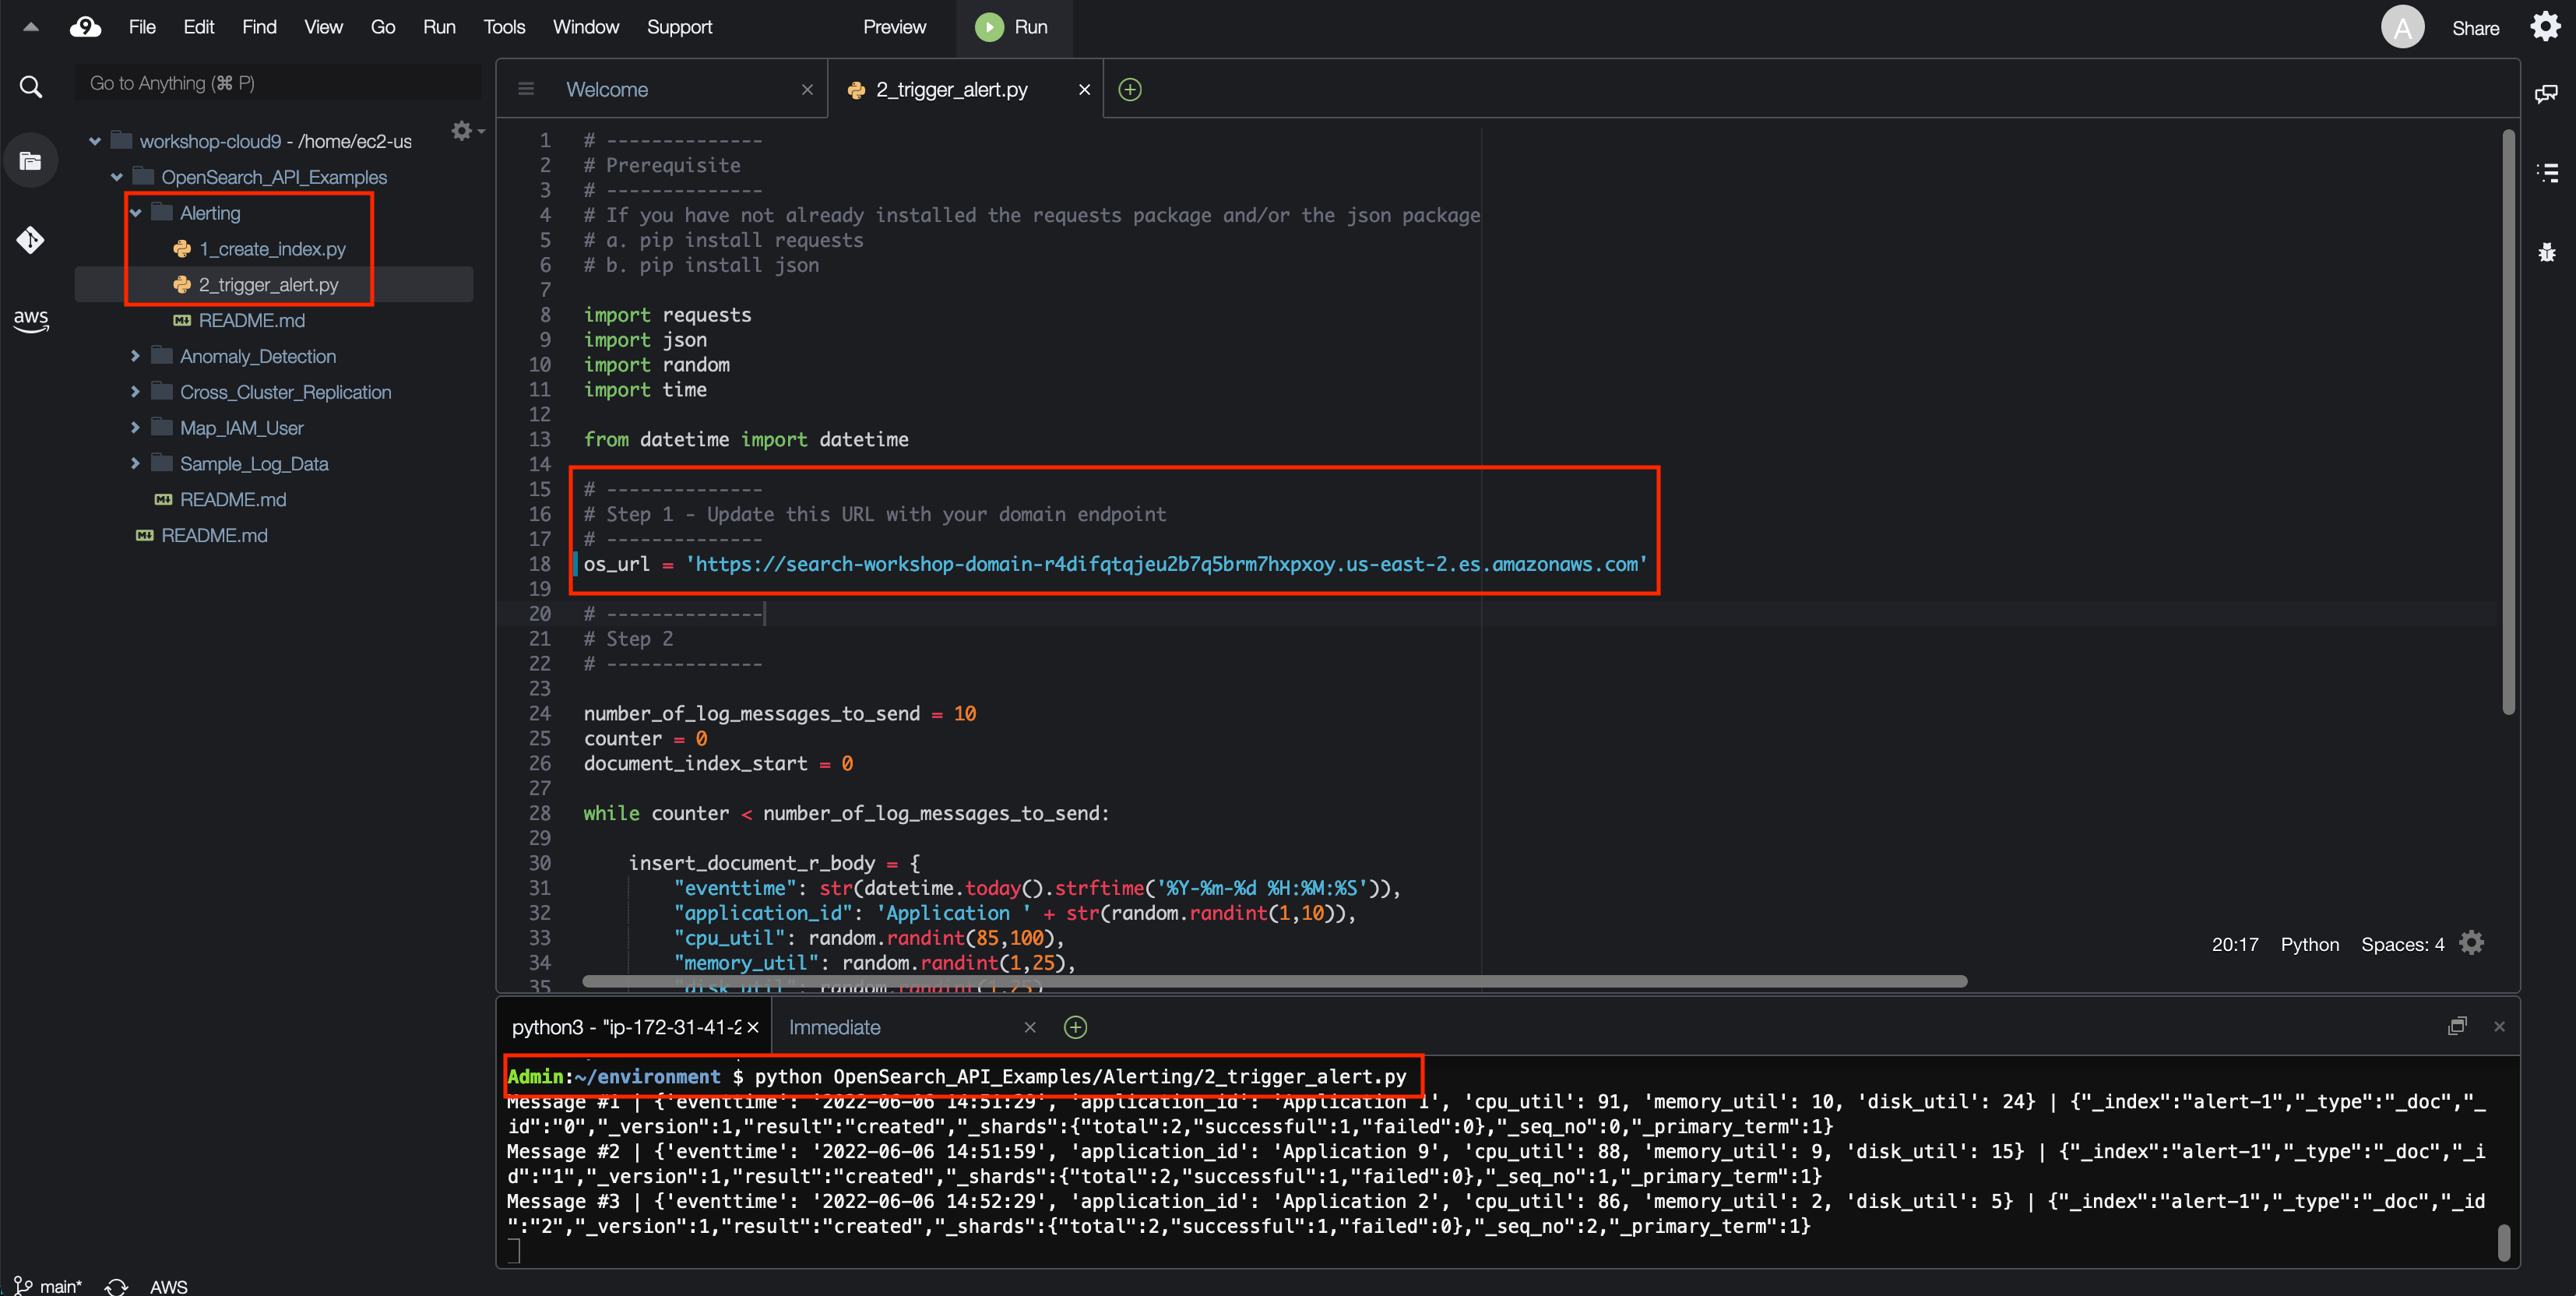Select 2_trigger_alert.py in file tree
Viewport: 2576px width, 1296px height.
click(268, 285)
